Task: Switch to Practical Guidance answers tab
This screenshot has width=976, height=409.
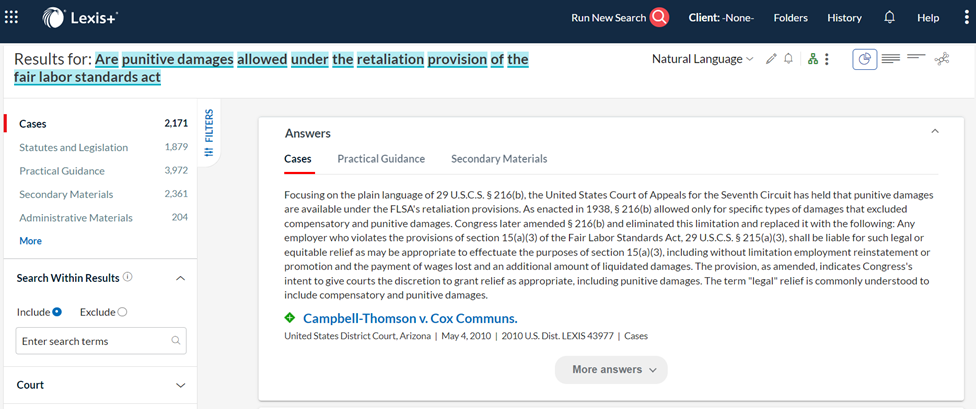Action: coord(381,159)
